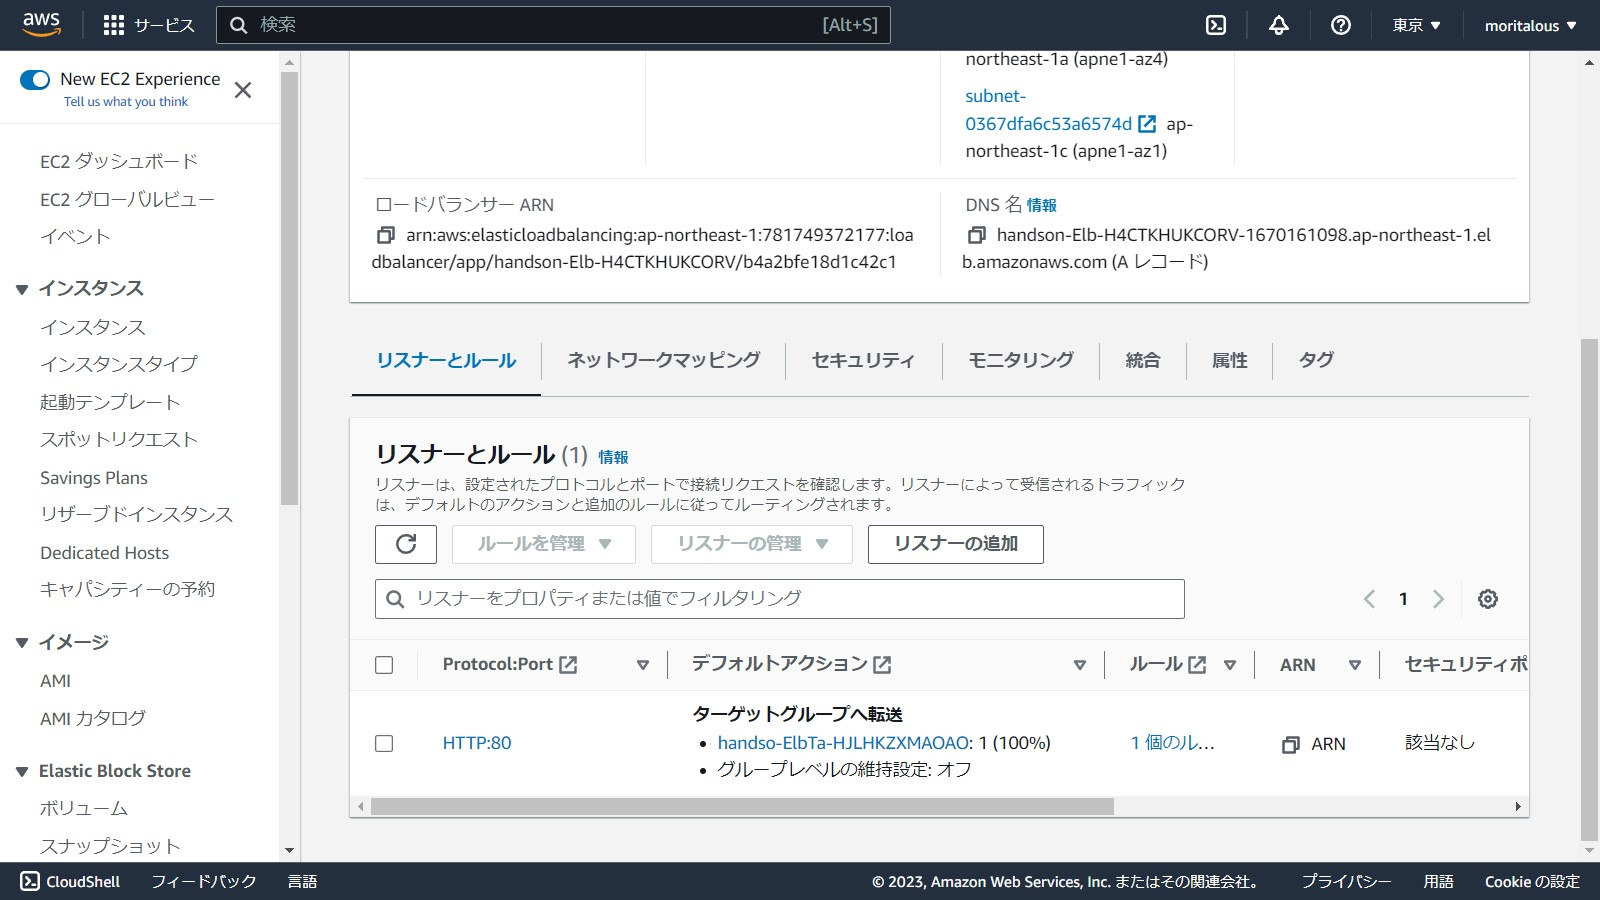Open the external link icon next to subnet-0367dfa6c53a6574d
Screen dimensions: 1600x900
[1147, 124]
